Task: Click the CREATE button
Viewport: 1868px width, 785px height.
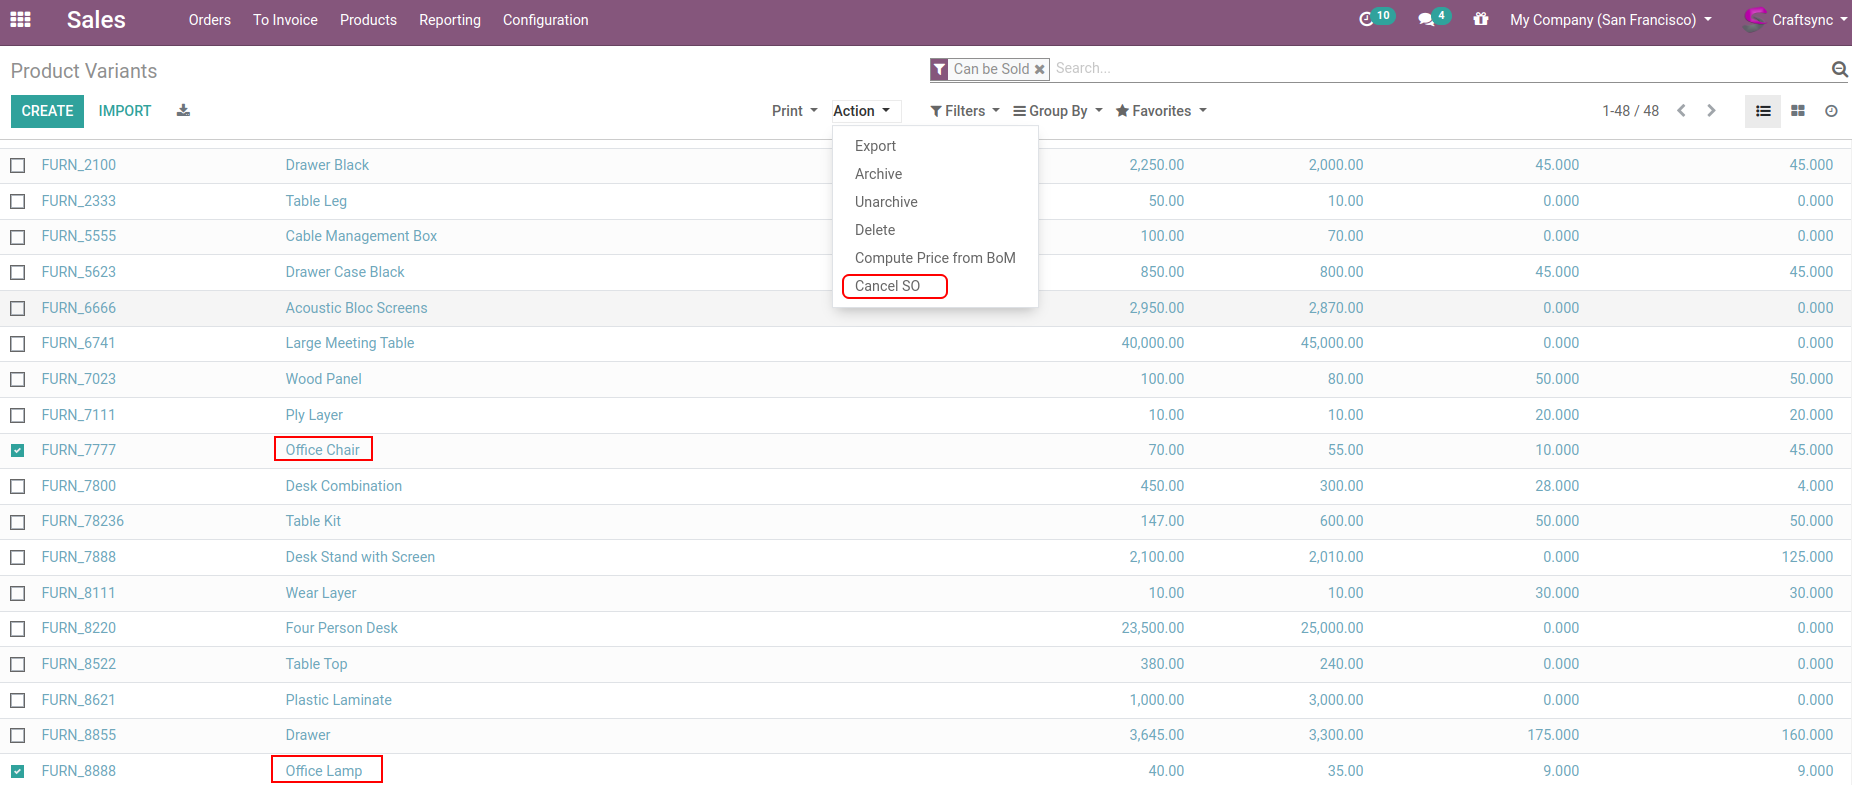Action: point(47,111)
